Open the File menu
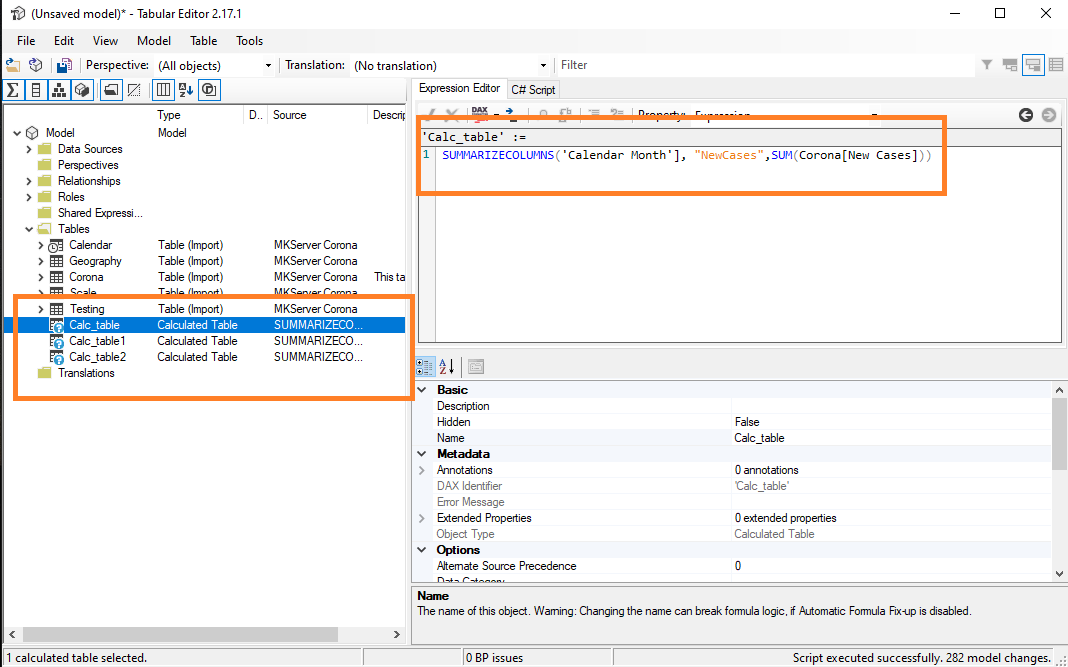 (26, 41)
